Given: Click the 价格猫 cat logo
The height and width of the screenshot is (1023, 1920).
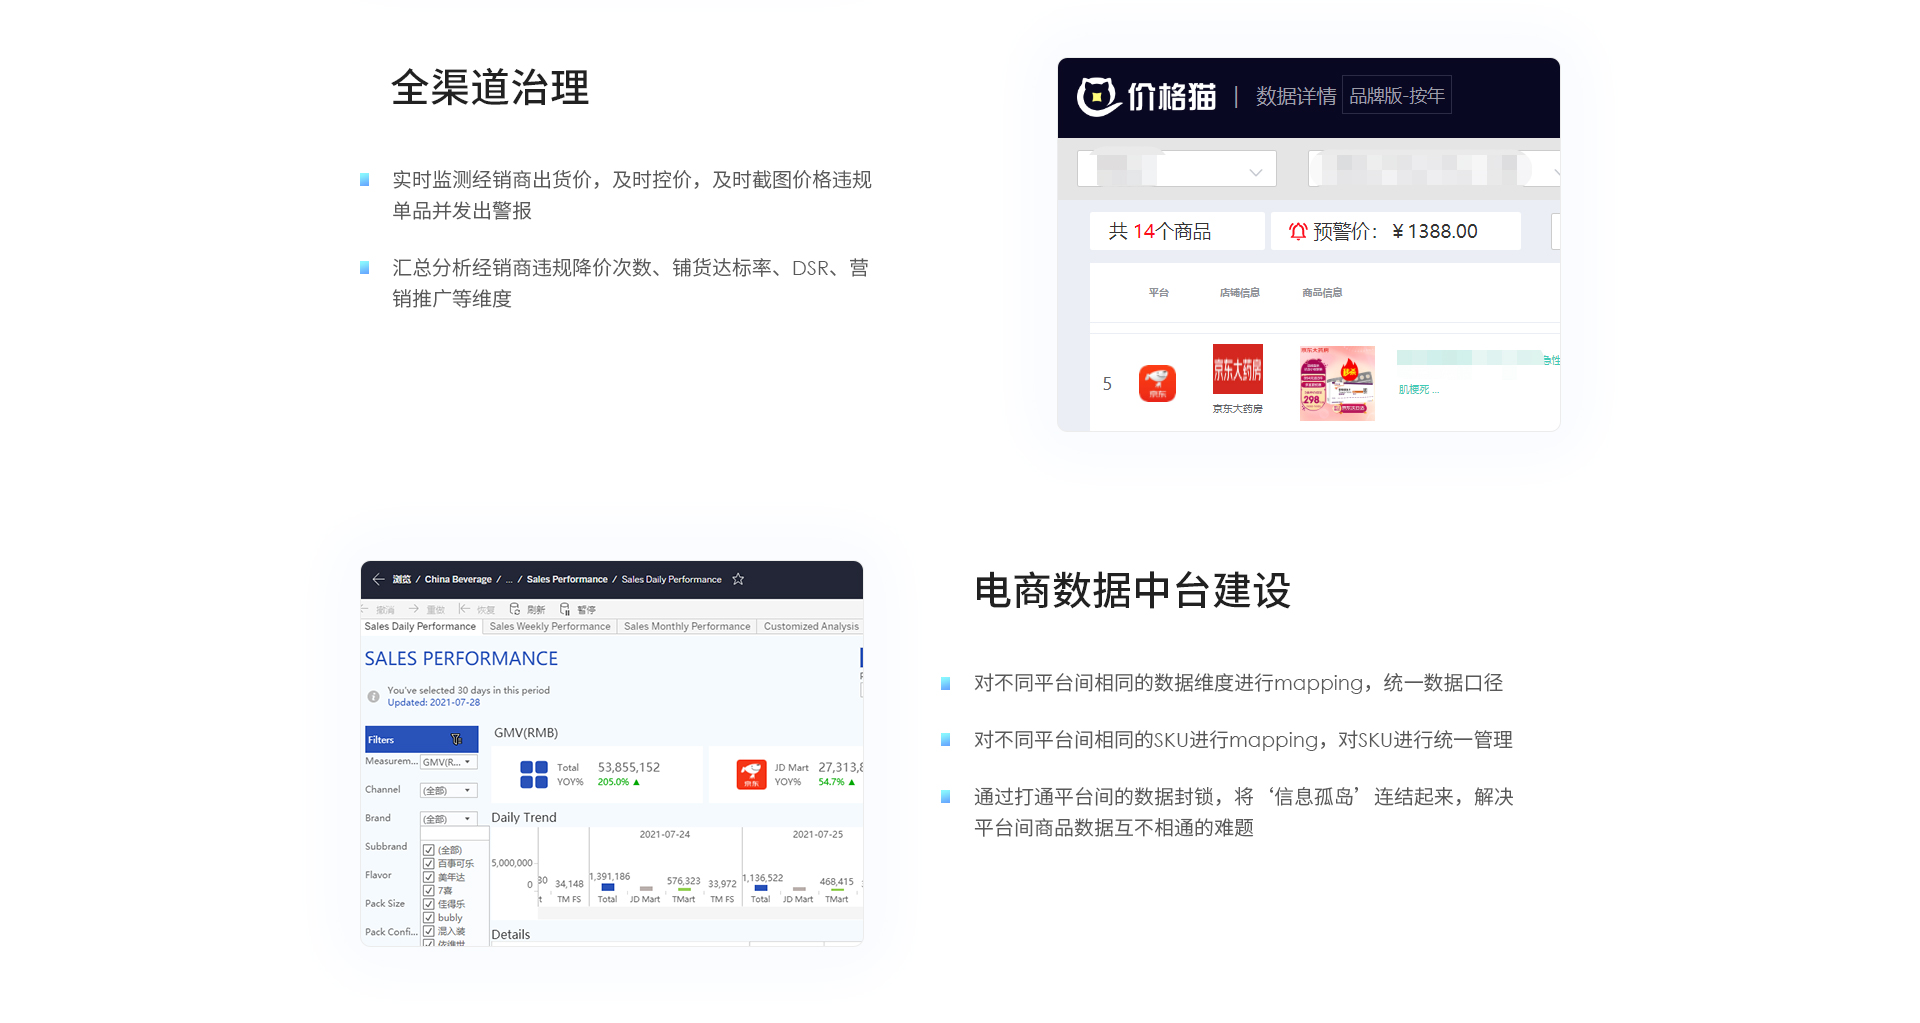Looking at the screenshot, I should click(x=1098, y=97).
